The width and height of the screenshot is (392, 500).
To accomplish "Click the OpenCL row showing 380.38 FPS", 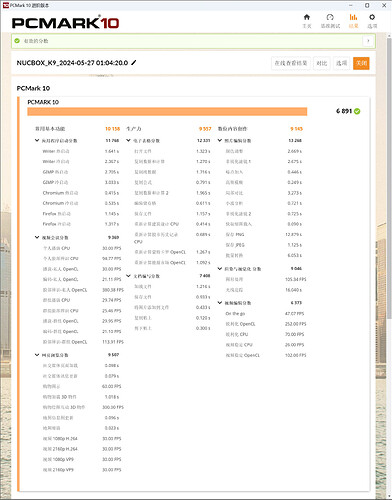I will point(83,290).
